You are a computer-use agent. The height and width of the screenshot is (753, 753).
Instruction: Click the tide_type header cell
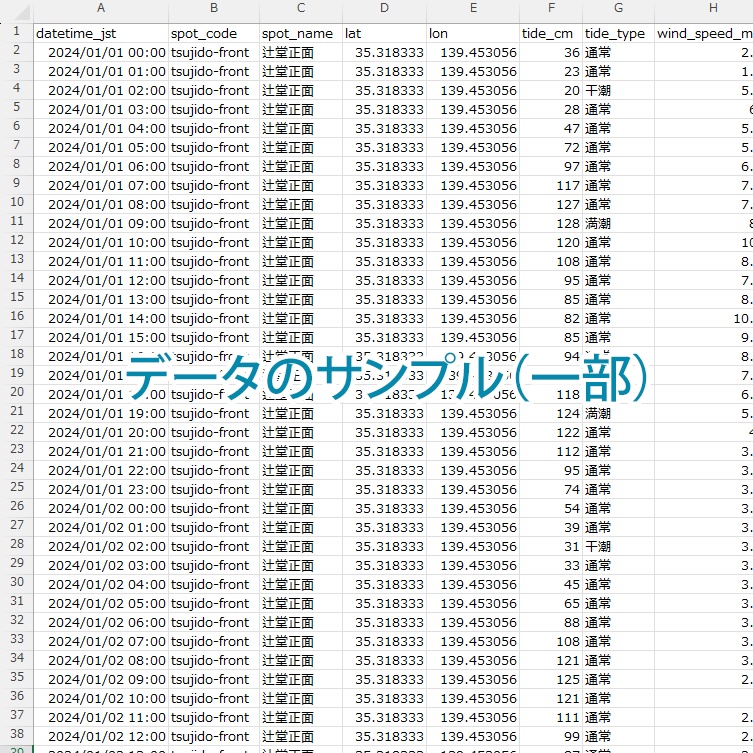(x=619, y=34)
